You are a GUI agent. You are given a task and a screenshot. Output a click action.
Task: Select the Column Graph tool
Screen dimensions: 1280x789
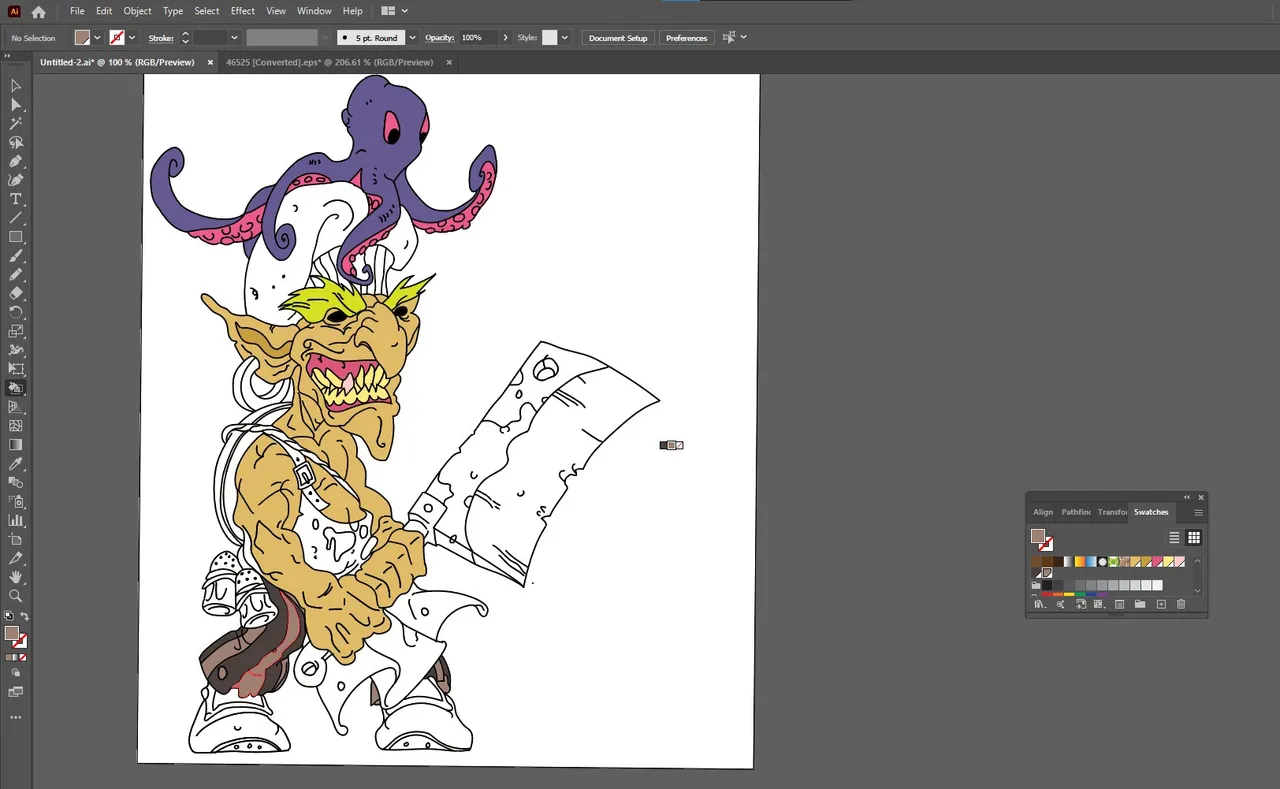(x=16, y=520)
